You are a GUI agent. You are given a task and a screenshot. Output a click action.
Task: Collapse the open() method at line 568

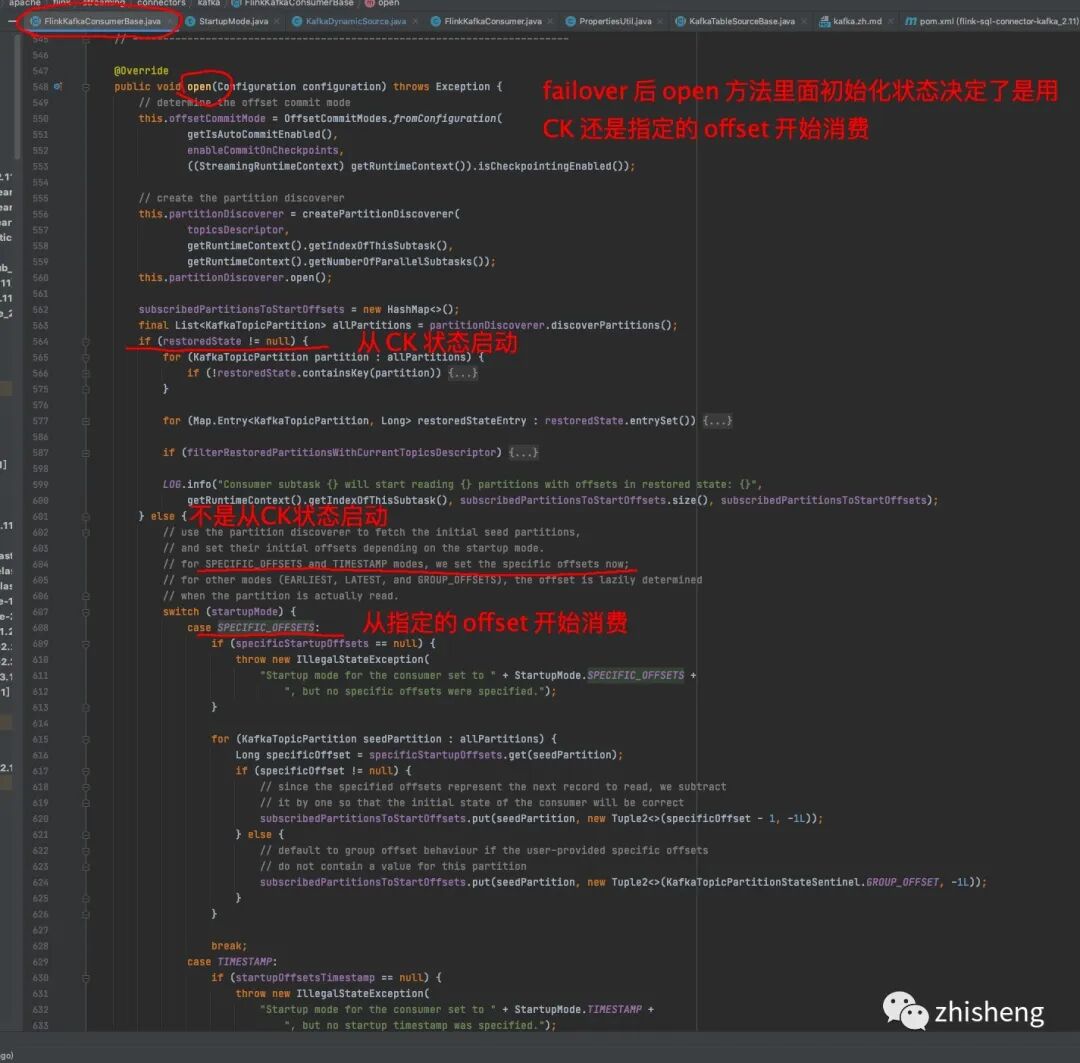pos(86,87)
